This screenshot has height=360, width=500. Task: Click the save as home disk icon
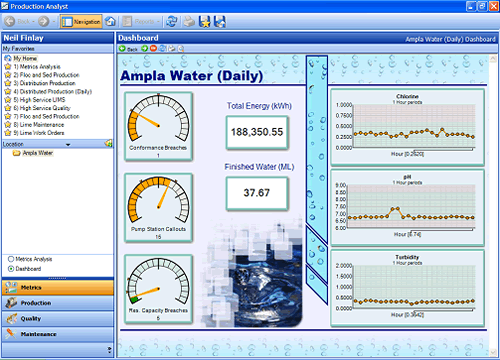tap(220, 22)
